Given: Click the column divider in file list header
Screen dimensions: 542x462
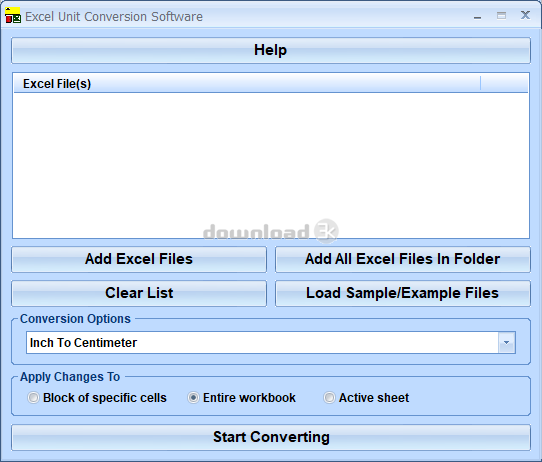Looking at the screenshot, I should (480, 84).
